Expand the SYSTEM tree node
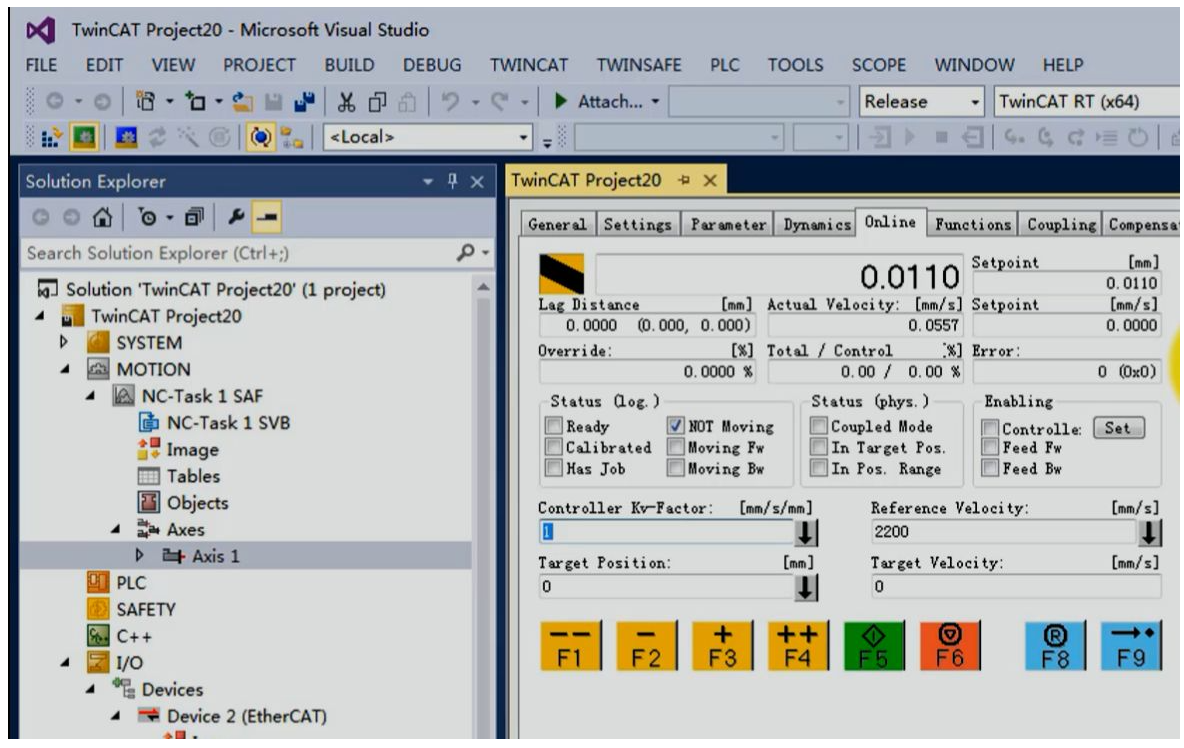The image size is (1184, 748). point(64,342)
